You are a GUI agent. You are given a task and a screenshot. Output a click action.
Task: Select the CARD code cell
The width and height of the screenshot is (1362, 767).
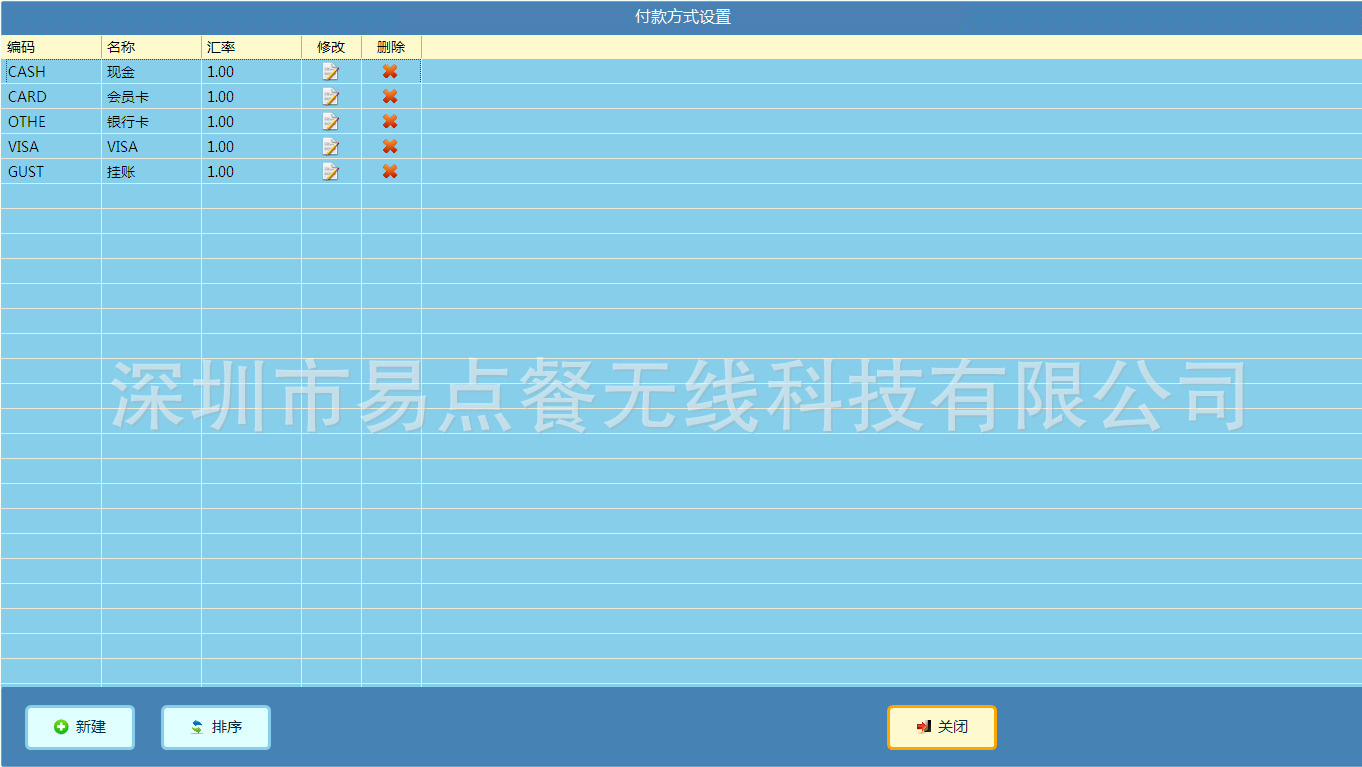click(x=51, y=97)
